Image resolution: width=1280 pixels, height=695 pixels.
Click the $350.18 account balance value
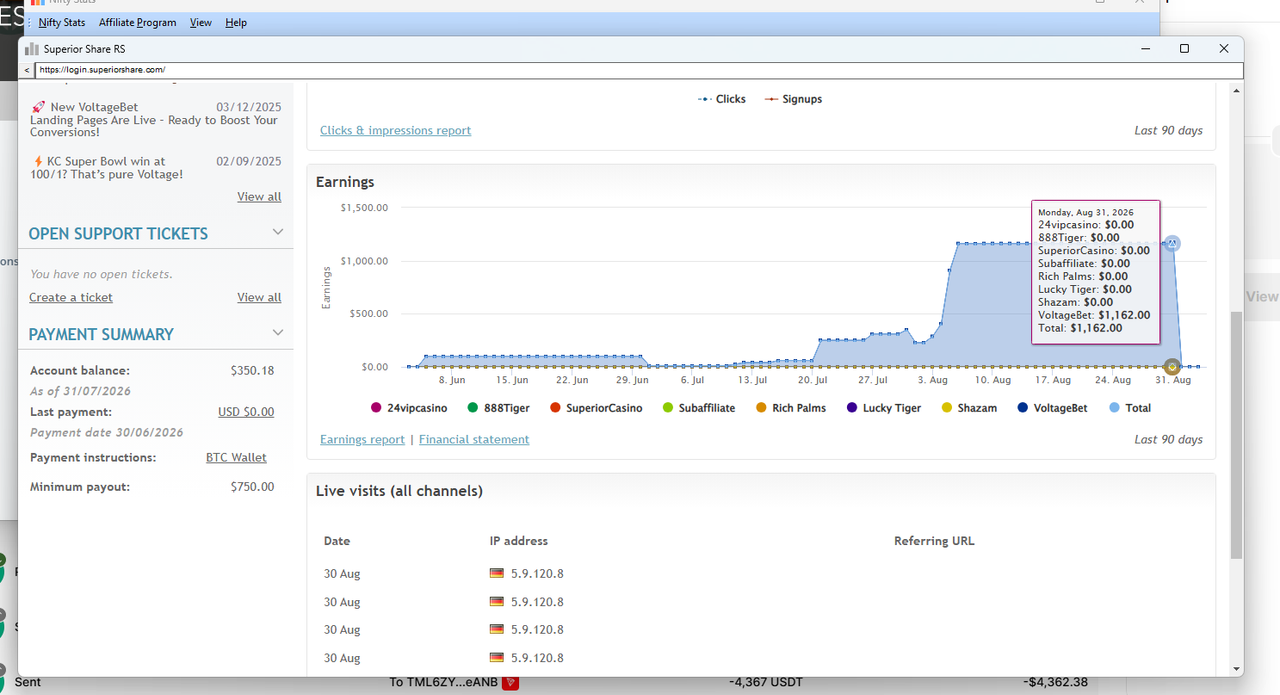point(252,370)
